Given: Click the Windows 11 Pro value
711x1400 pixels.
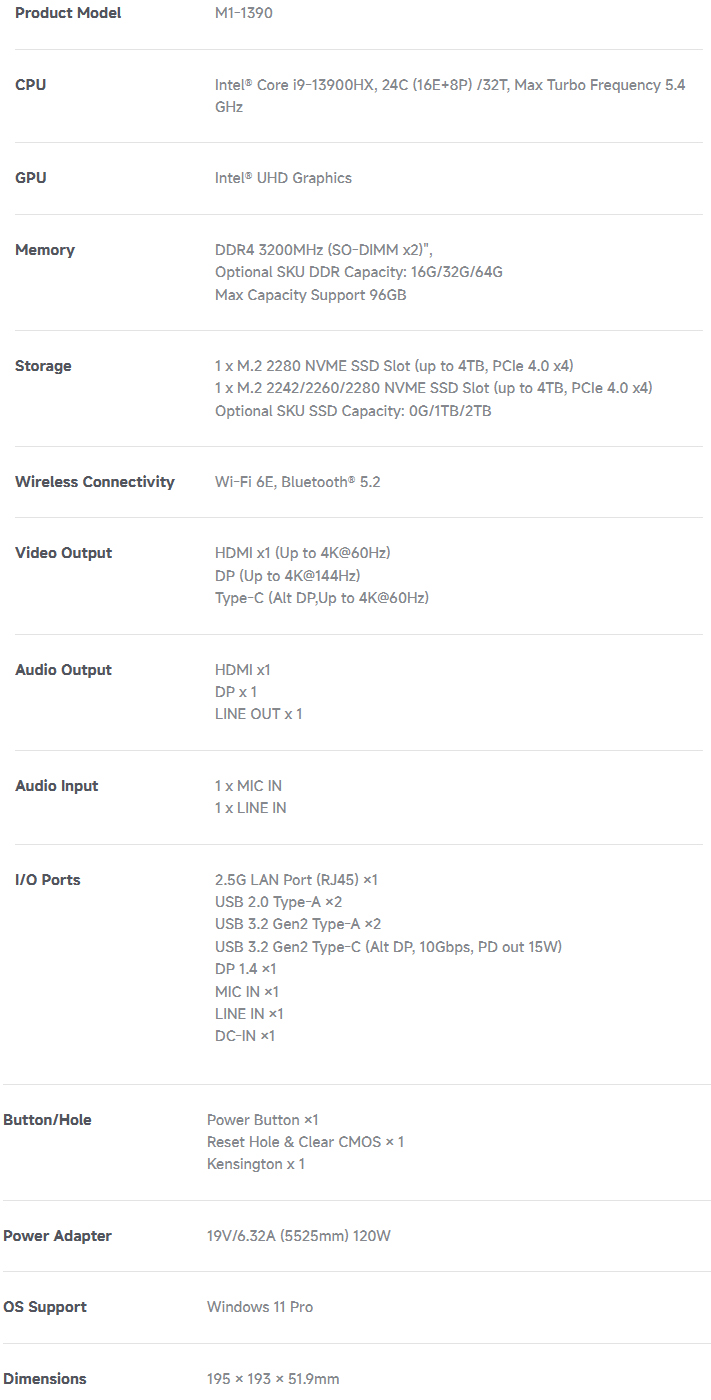Looking at the screenshot, I should click(260, 1307).
